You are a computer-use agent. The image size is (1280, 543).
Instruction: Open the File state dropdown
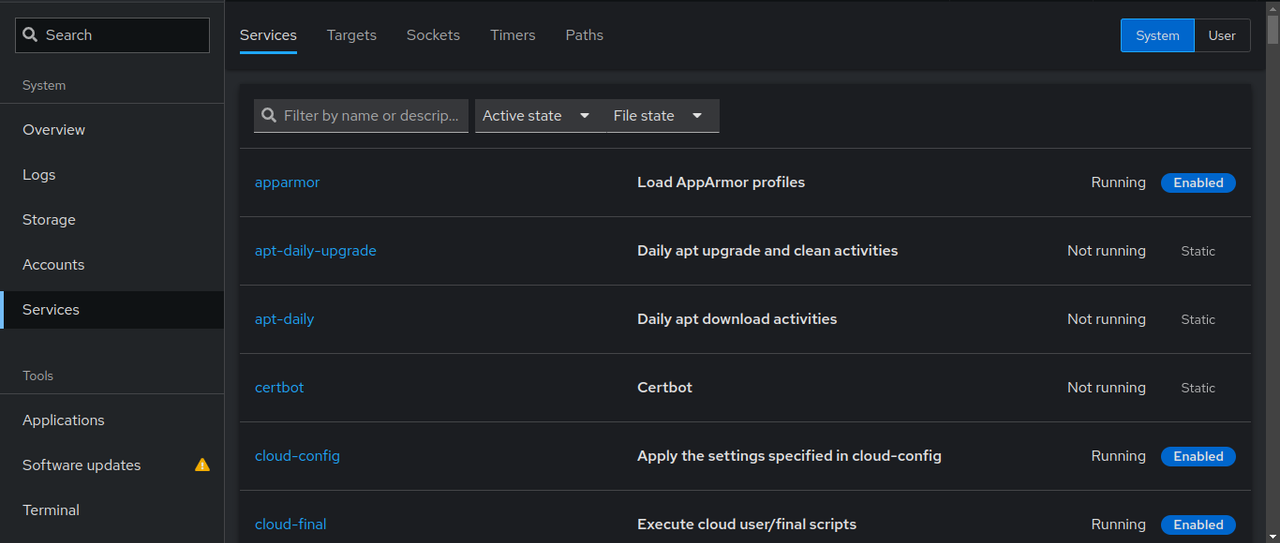(659, 116)
